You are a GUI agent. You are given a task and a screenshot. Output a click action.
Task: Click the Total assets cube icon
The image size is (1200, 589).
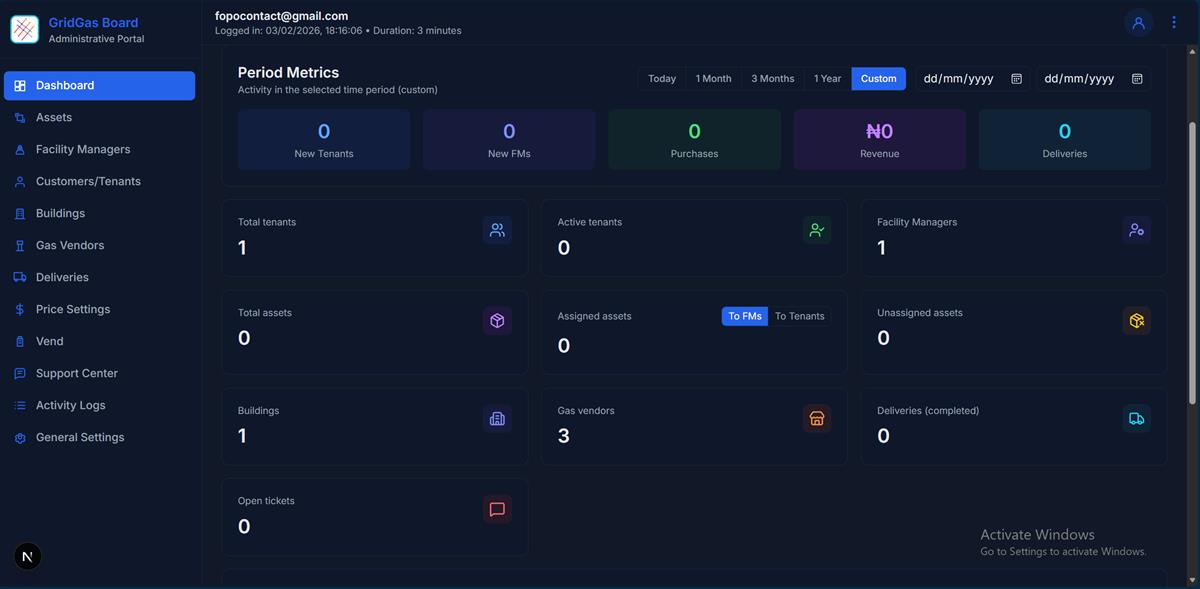(x=497, y=321)
